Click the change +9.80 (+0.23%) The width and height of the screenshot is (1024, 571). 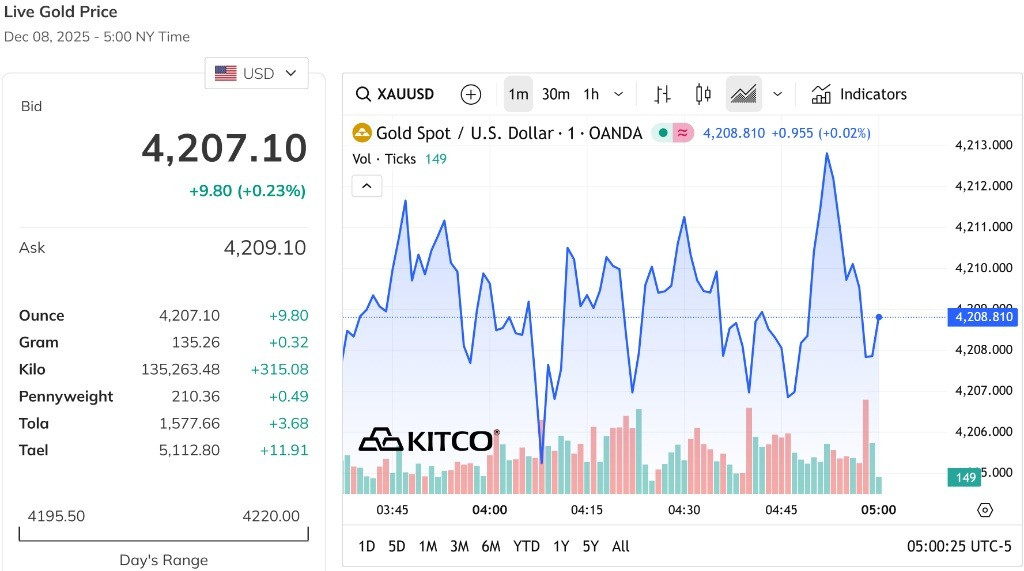pos(248,191)
